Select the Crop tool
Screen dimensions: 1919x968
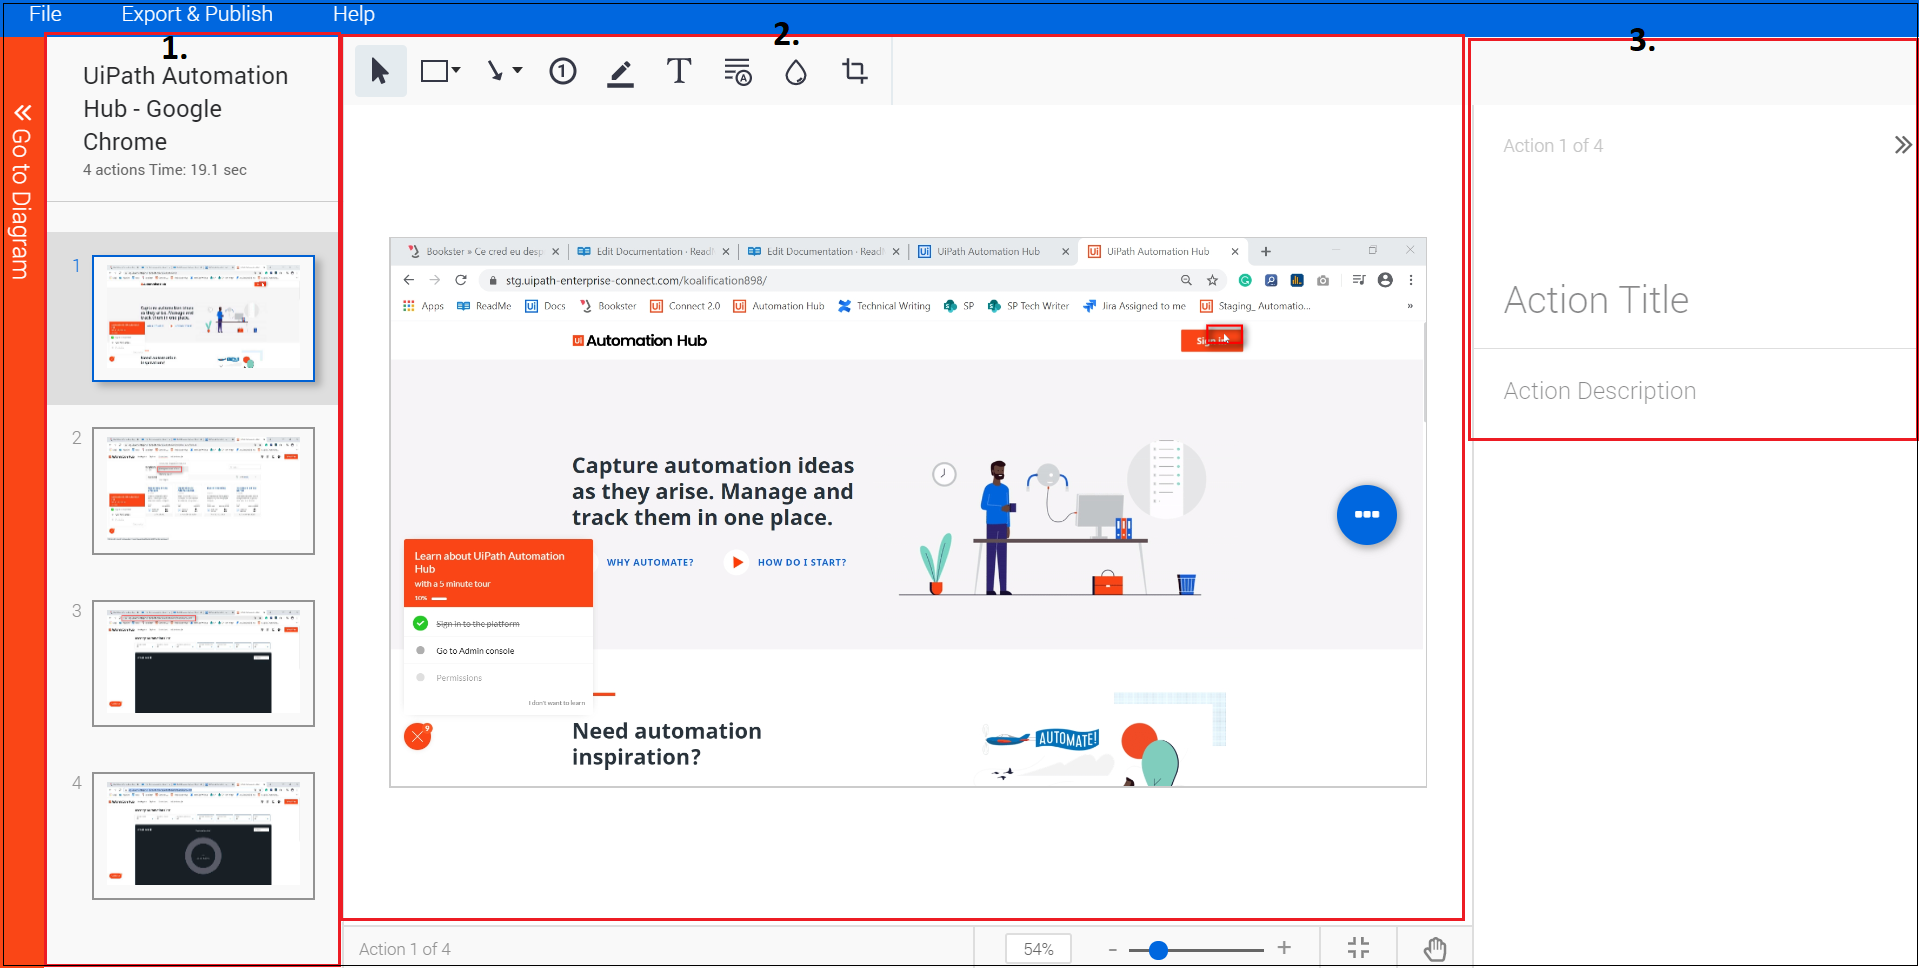[855, 71]
